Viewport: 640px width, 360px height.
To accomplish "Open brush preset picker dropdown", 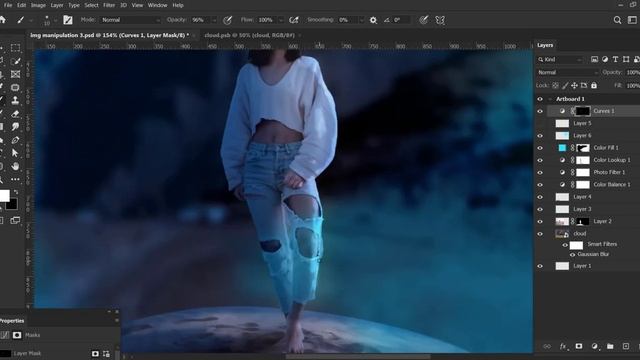I will pyautogui.click(x=55, y=20).
